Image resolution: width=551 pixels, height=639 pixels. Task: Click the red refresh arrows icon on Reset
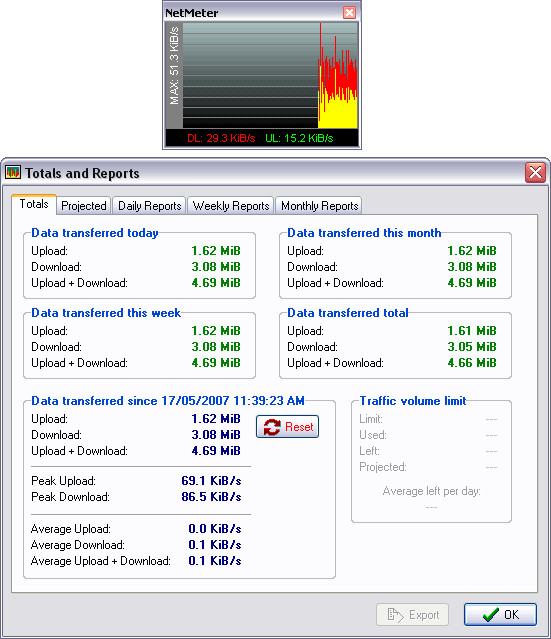[x=272, y=427]
